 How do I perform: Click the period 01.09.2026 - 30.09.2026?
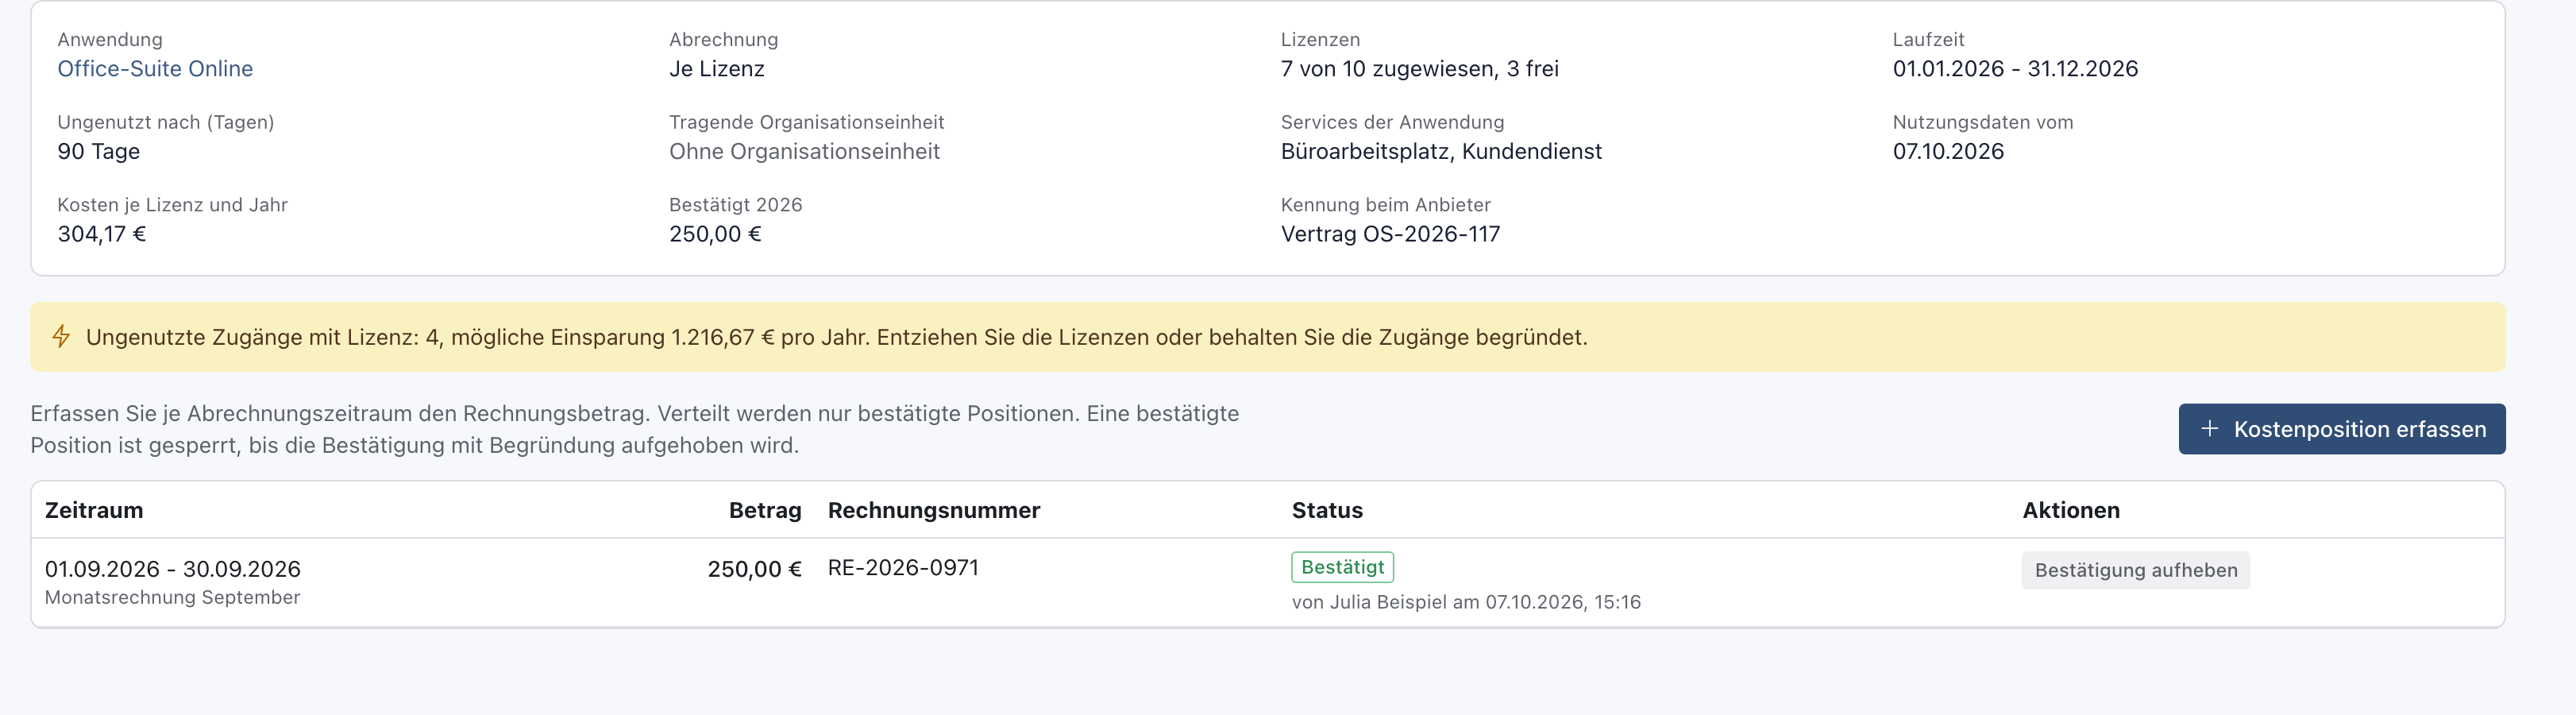(x=173, y=569)
